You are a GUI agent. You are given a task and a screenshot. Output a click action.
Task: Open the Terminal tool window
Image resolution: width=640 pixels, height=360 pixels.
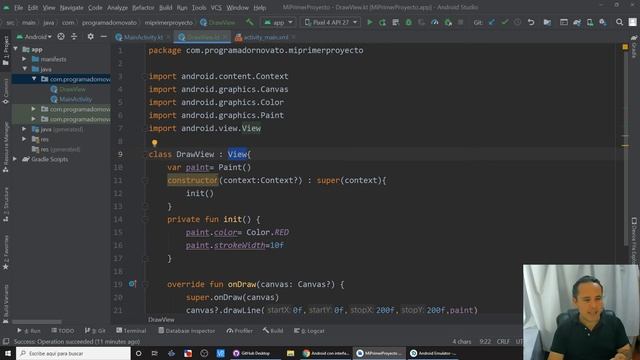coord(131,331)
